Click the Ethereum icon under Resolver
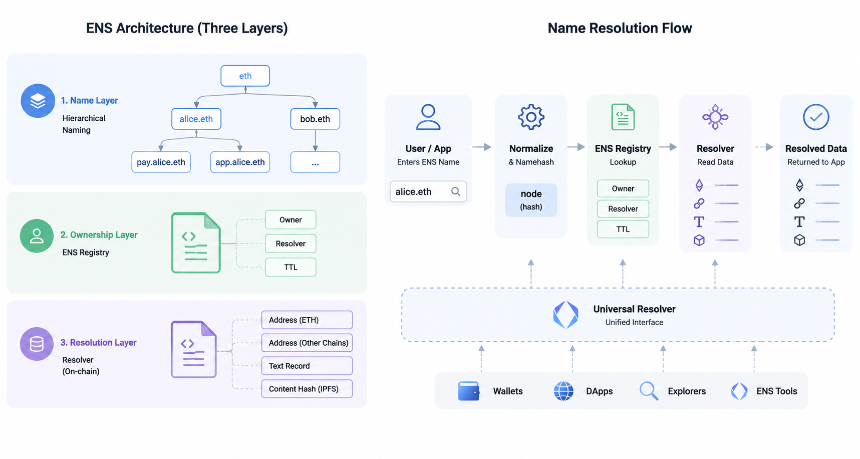Image resolution: width=860 pixels, height=459 pixels. coord(699,185)
